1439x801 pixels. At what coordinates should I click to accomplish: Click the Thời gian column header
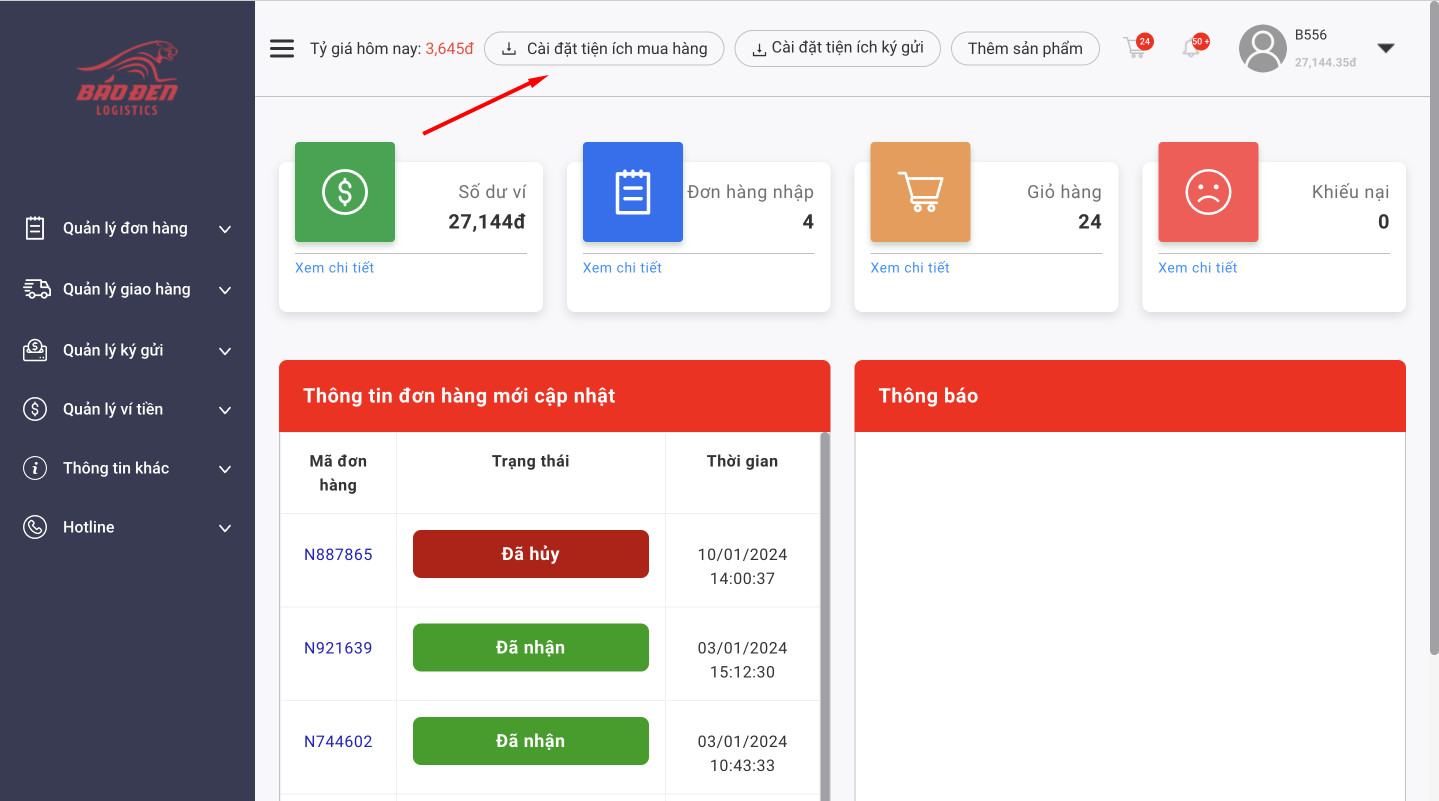742,461
